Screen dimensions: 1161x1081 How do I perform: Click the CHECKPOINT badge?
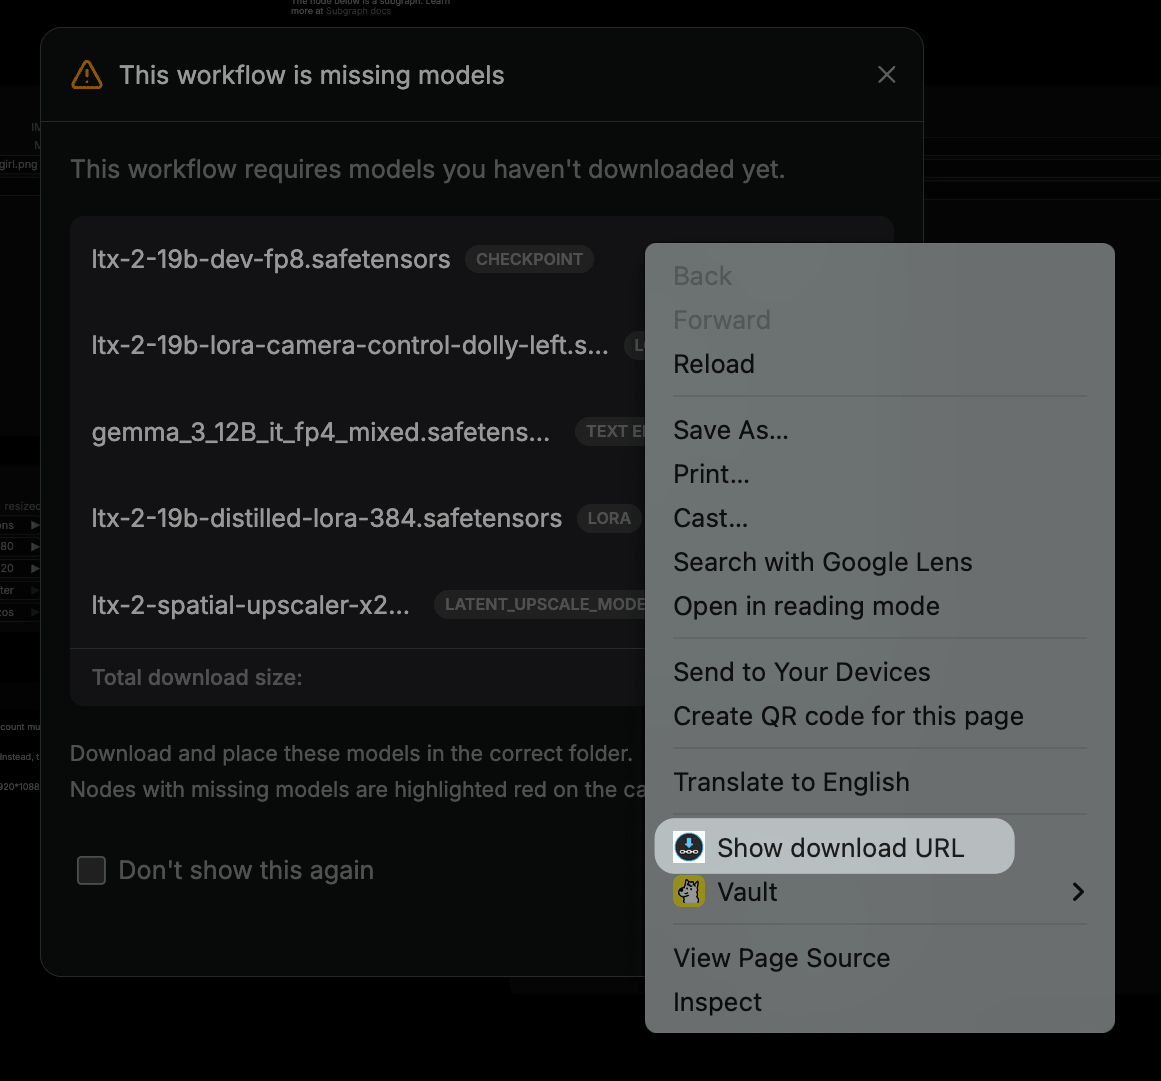(529, 259)
